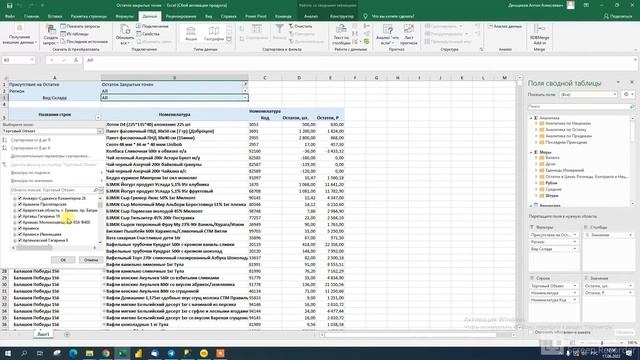
Task: Click the formula bar fx icon
Action: point(76,60)
